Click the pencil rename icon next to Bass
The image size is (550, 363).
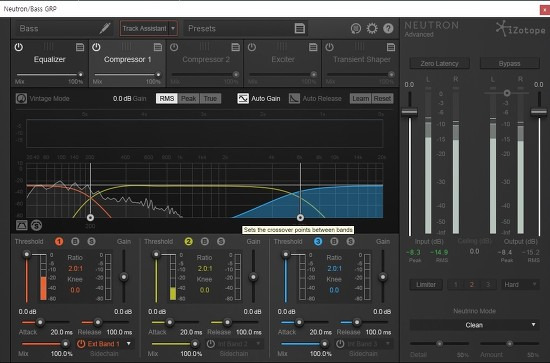(105, 28)
